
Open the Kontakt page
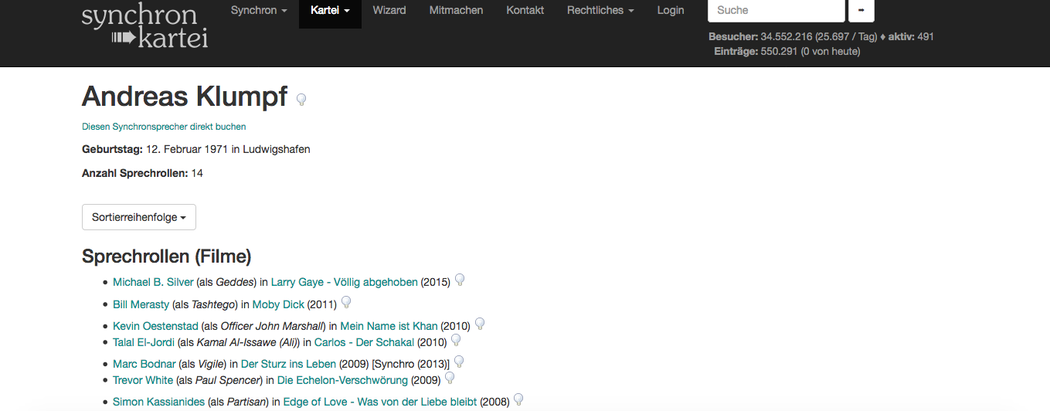[525, 11]
